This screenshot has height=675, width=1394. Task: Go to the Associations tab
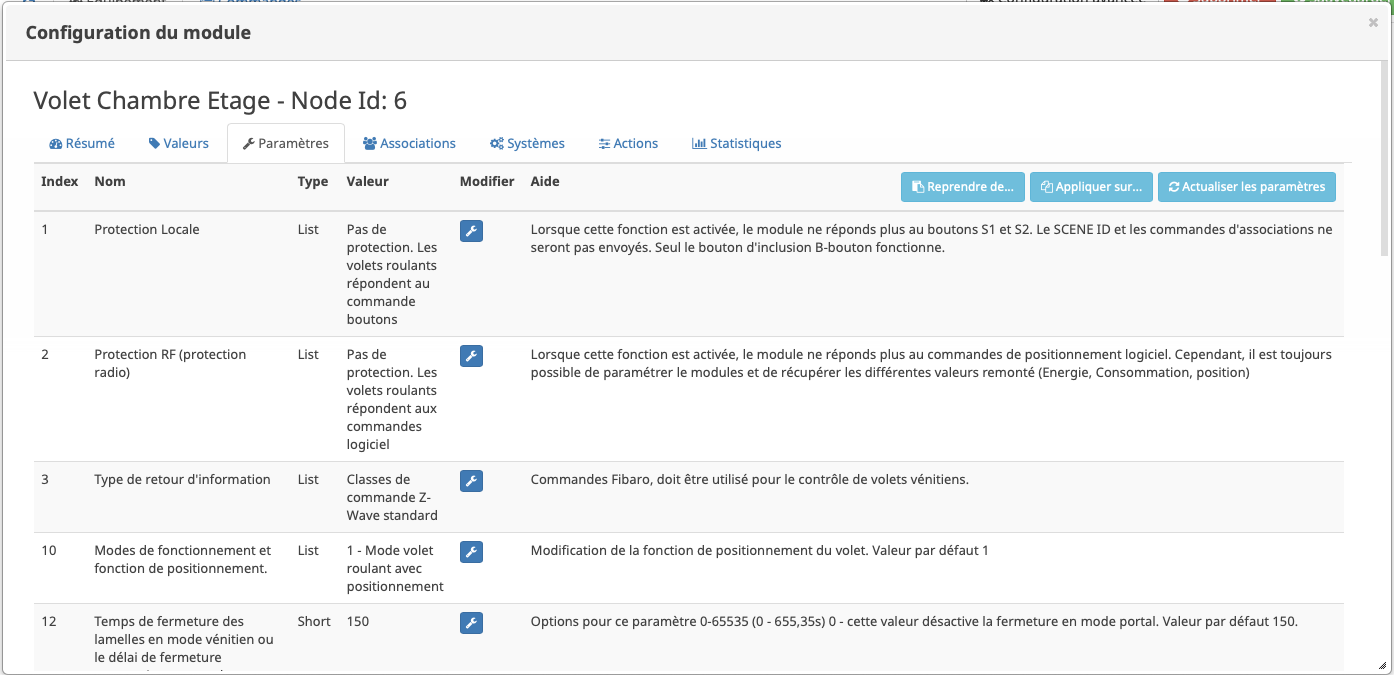(409, 143)
